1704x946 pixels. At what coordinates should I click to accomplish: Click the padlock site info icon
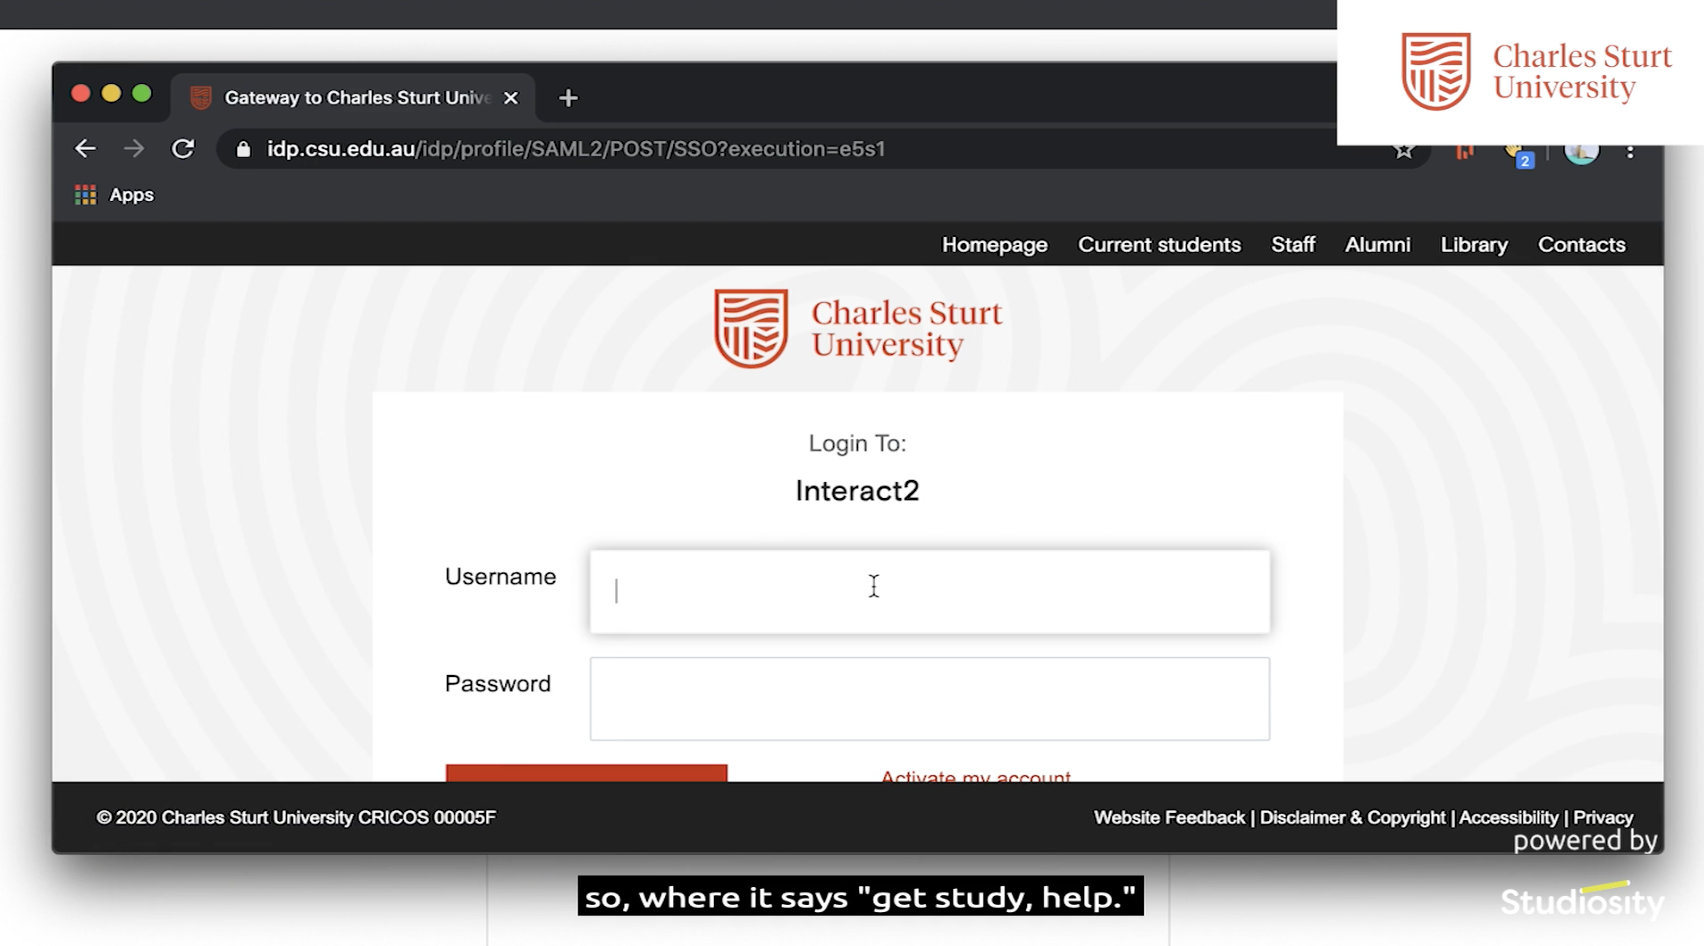coord(243,149)
